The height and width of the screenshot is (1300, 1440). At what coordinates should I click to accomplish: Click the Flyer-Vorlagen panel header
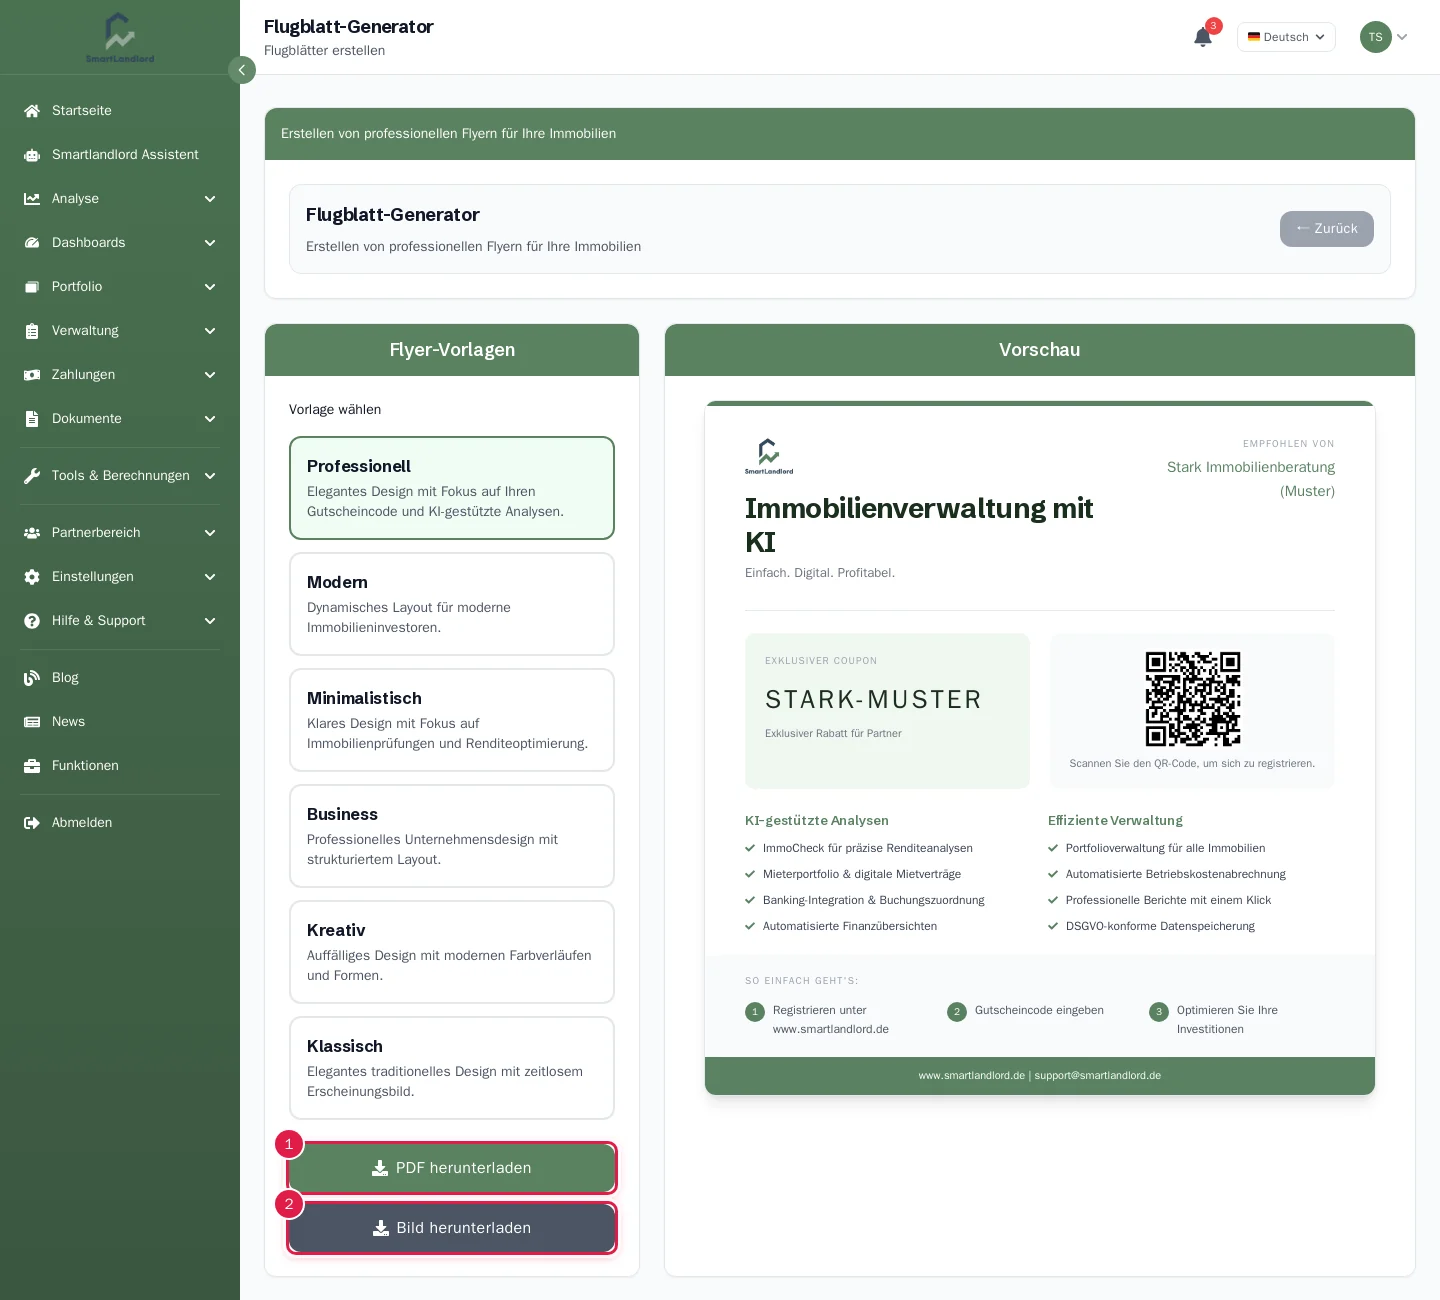coord(452,350)
